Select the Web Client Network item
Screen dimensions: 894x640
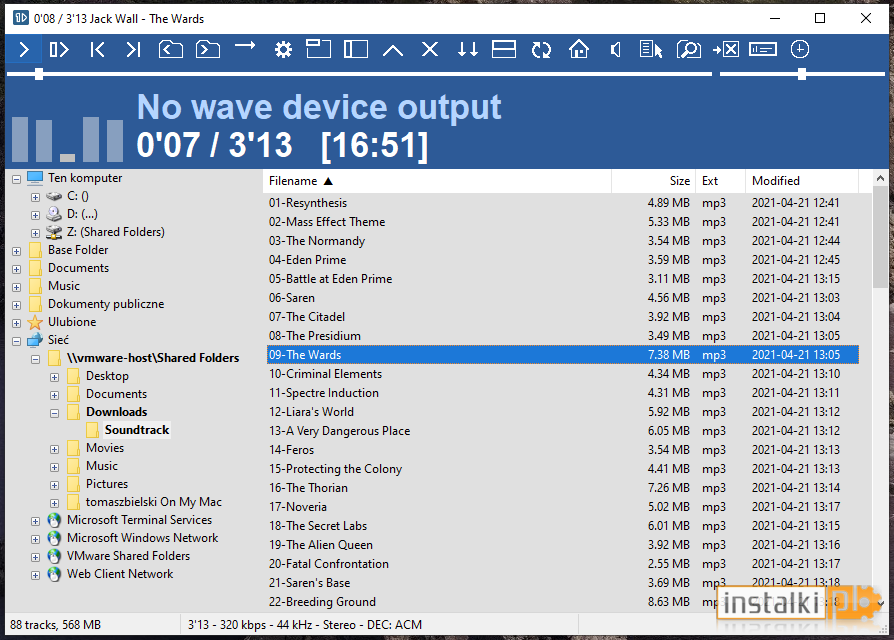point(120,574)
